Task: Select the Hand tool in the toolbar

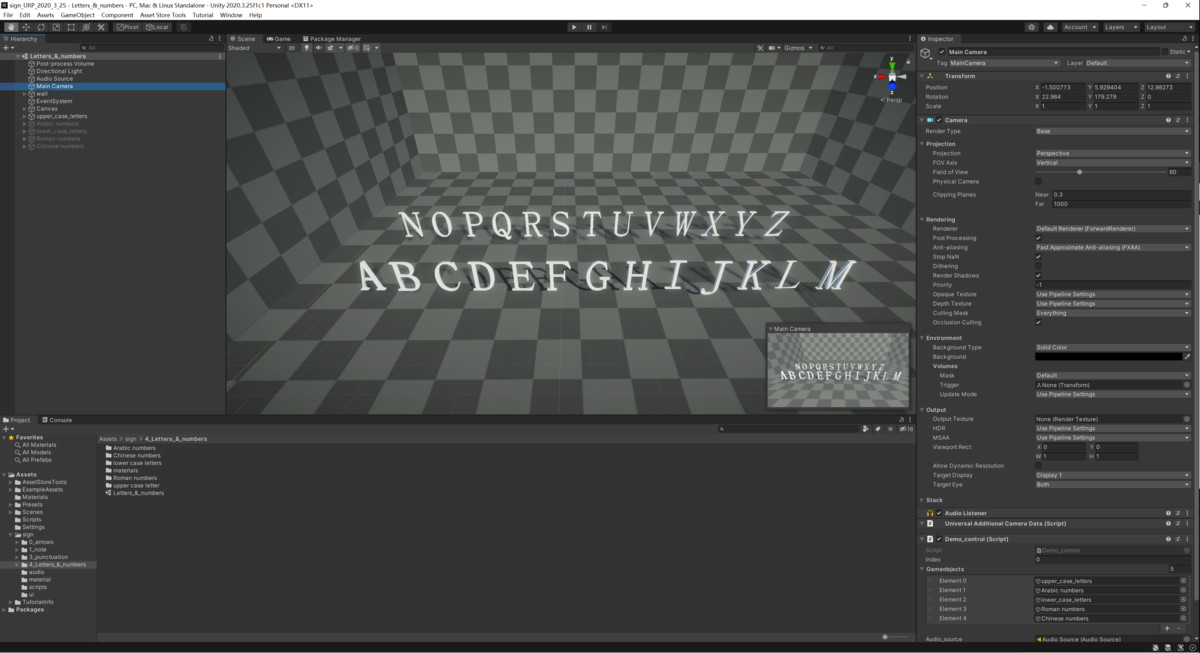Action: [10, 27]
